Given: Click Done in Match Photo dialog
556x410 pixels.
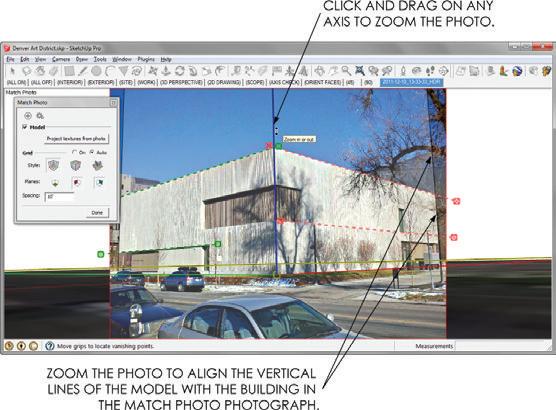Looking at the screenshot, I should (x=97, y=213).
